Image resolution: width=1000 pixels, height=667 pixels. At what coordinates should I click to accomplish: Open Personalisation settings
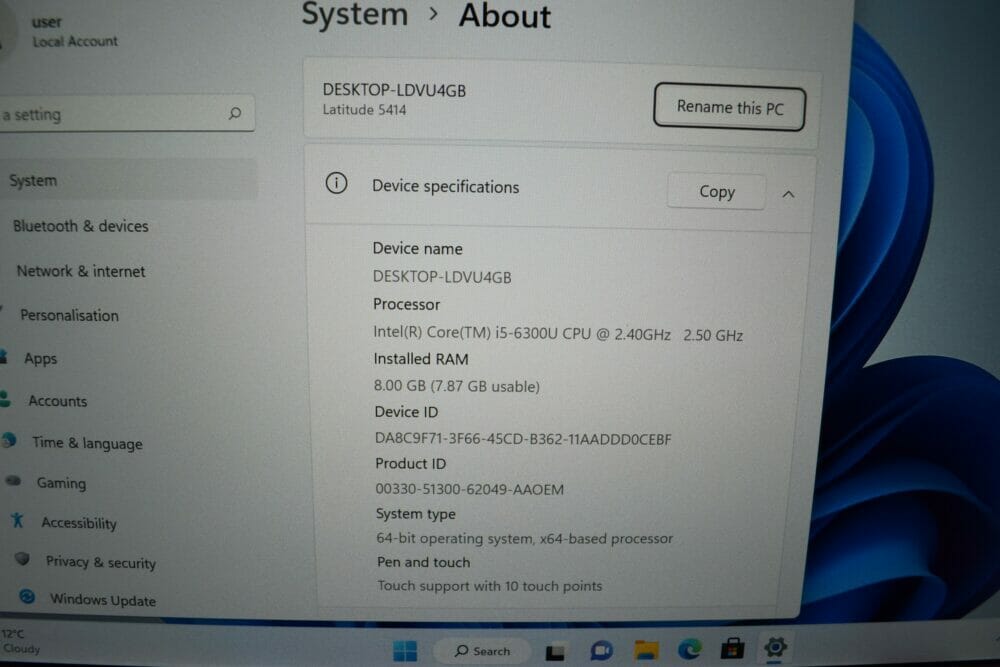click(x=70, y=316)
